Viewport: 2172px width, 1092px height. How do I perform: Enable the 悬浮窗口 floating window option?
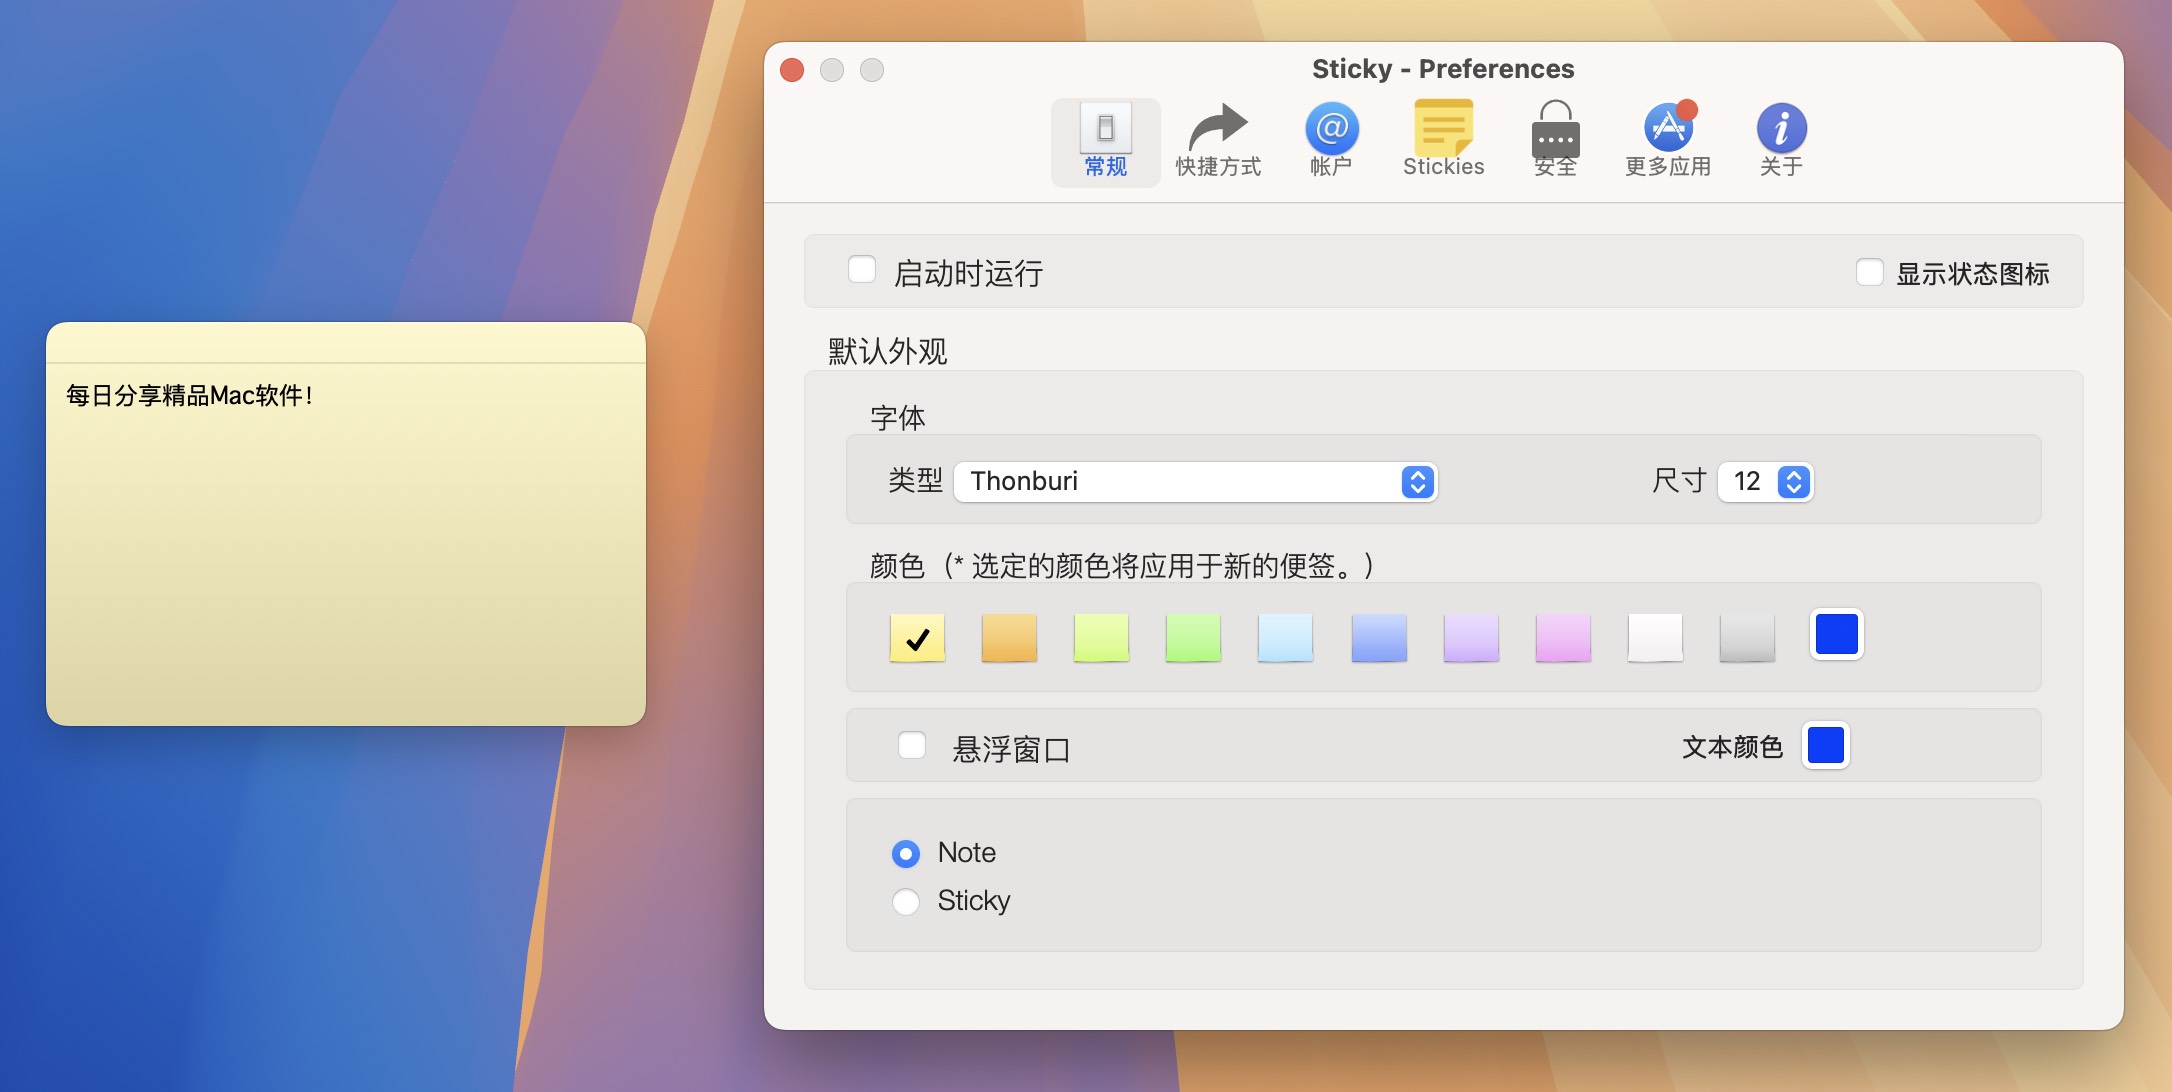pyautogui.click(x=910, y=745)
